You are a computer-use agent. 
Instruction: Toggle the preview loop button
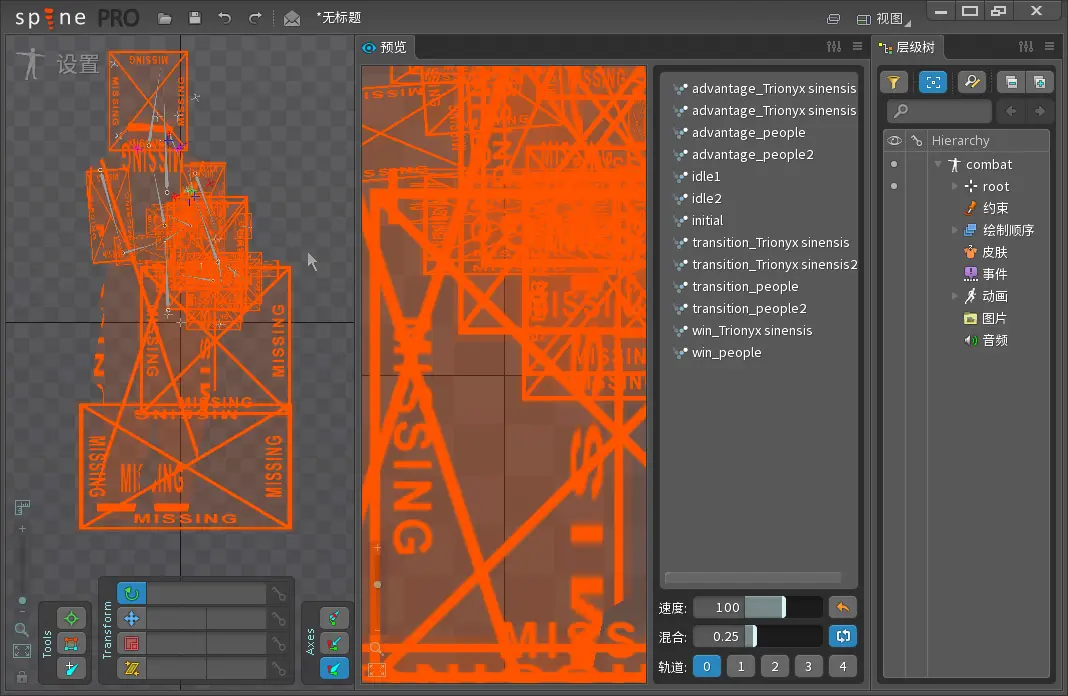coord(842,635)
